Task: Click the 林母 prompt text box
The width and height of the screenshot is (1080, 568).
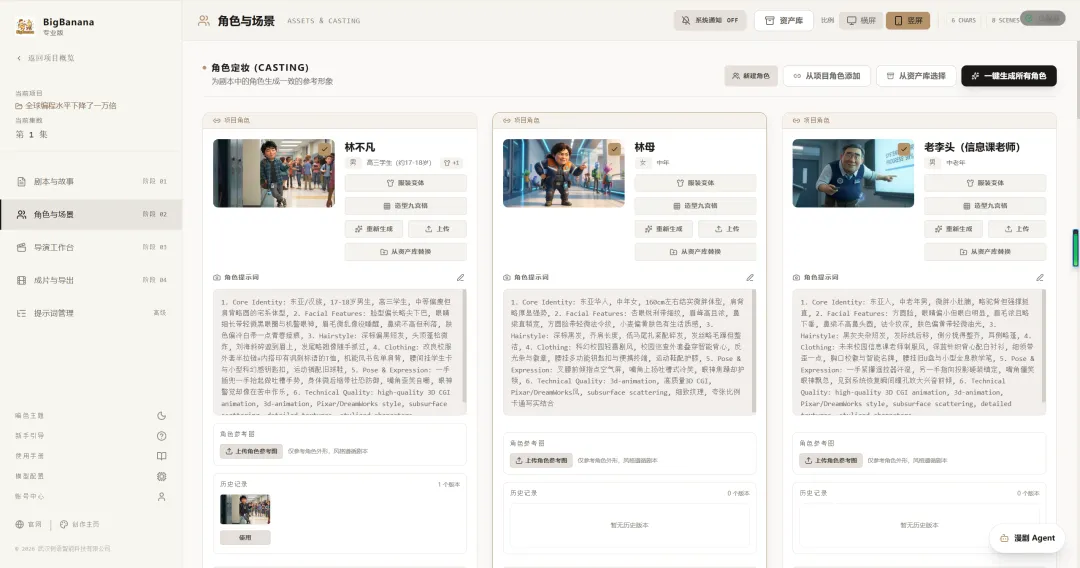Action: coord(630,353)
